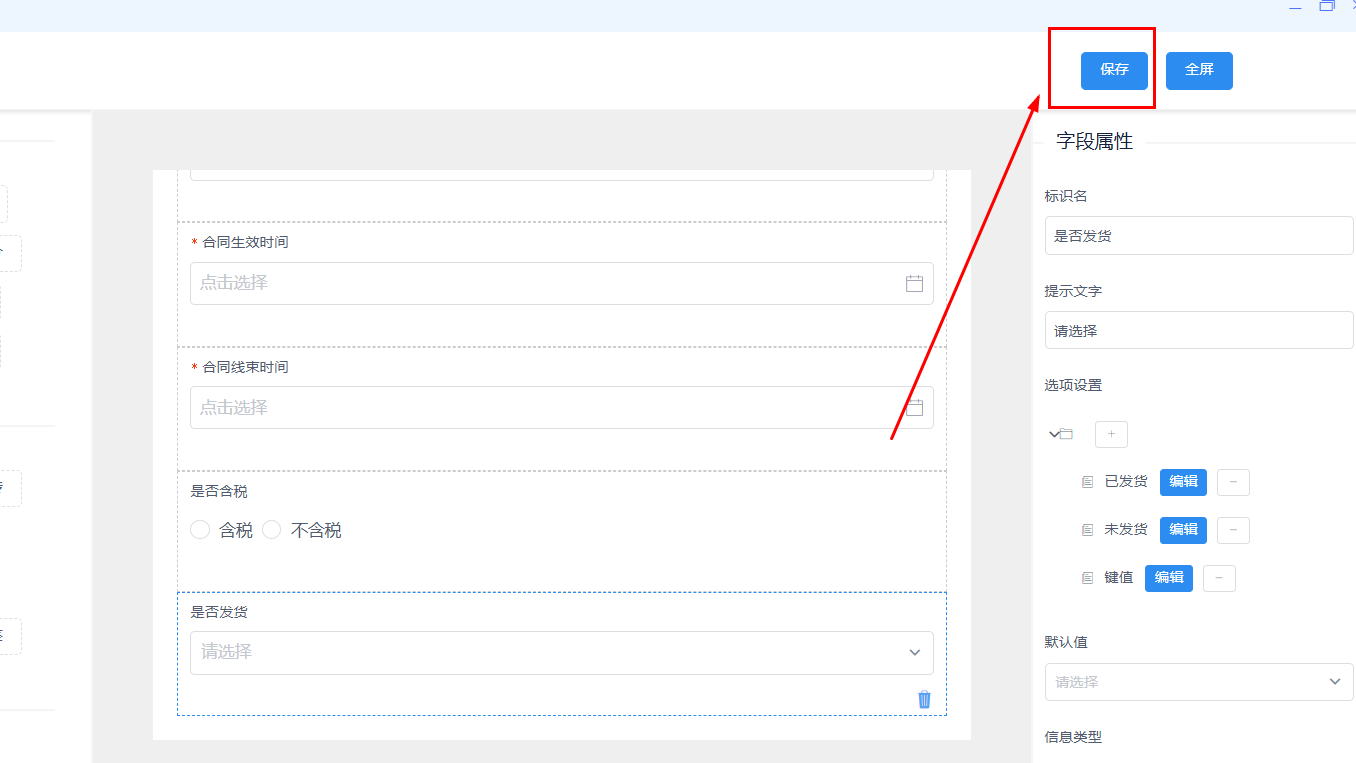Click the calendar icon in 合同生效时间 field
This screenshot has height=763, width=1356.
click(914, 283)
